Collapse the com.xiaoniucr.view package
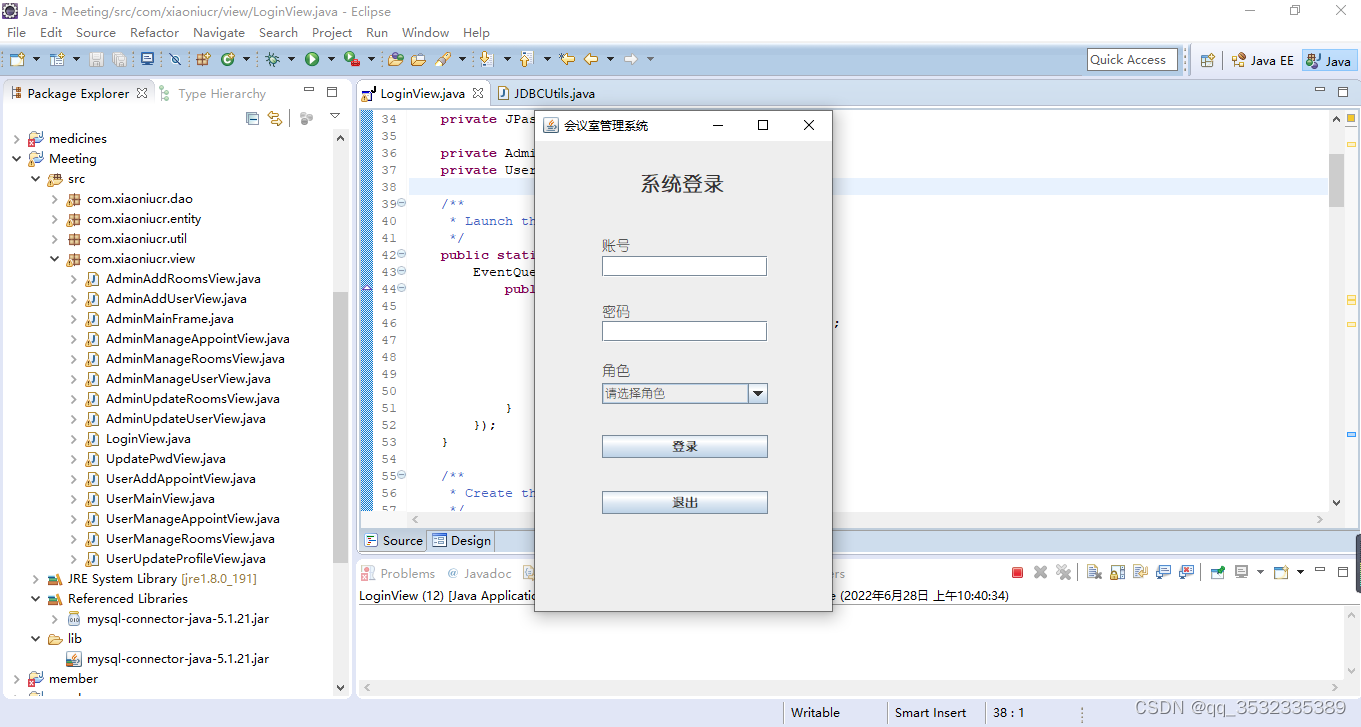Viewport: 1361px width, 727px height. click(55, 259)
